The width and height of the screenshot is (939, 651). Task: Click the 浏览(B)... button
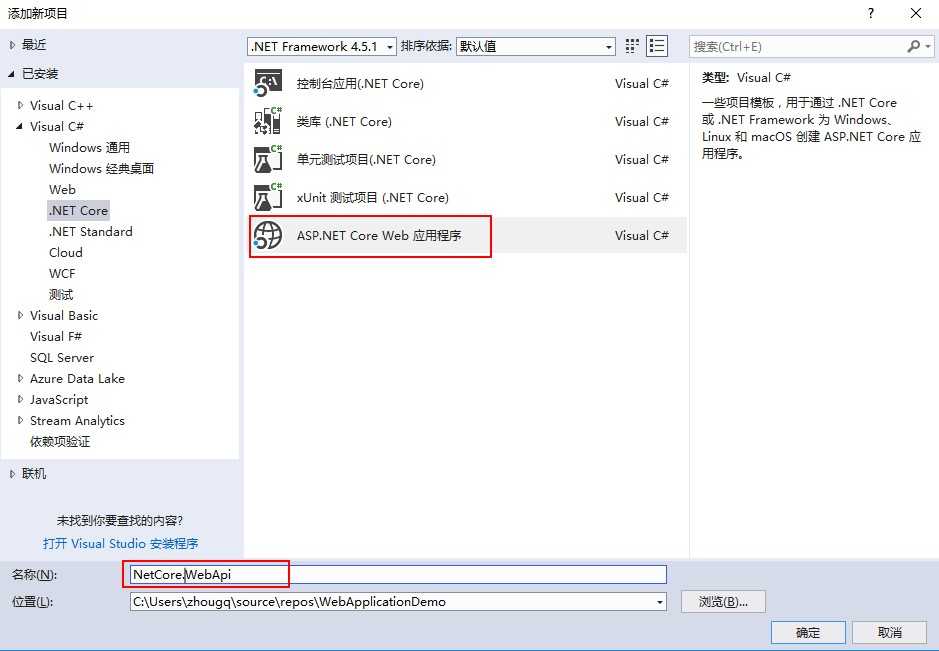pos(723,602)
